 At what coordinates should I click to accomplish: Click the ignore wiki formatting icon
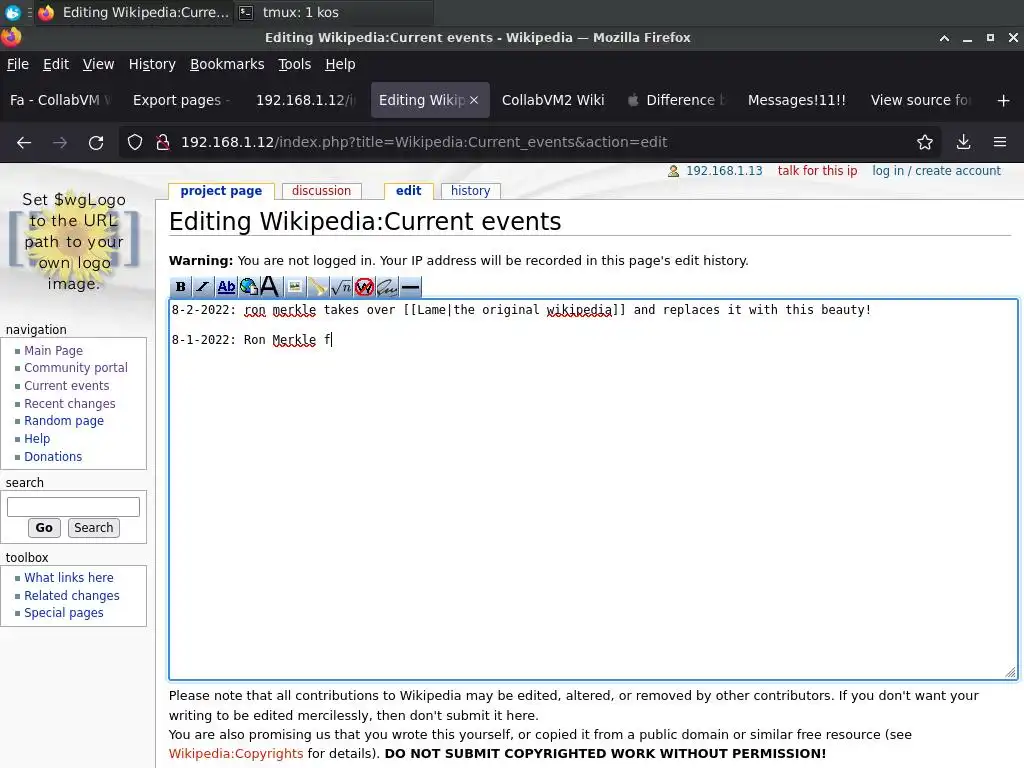click(x=364, y=287)
